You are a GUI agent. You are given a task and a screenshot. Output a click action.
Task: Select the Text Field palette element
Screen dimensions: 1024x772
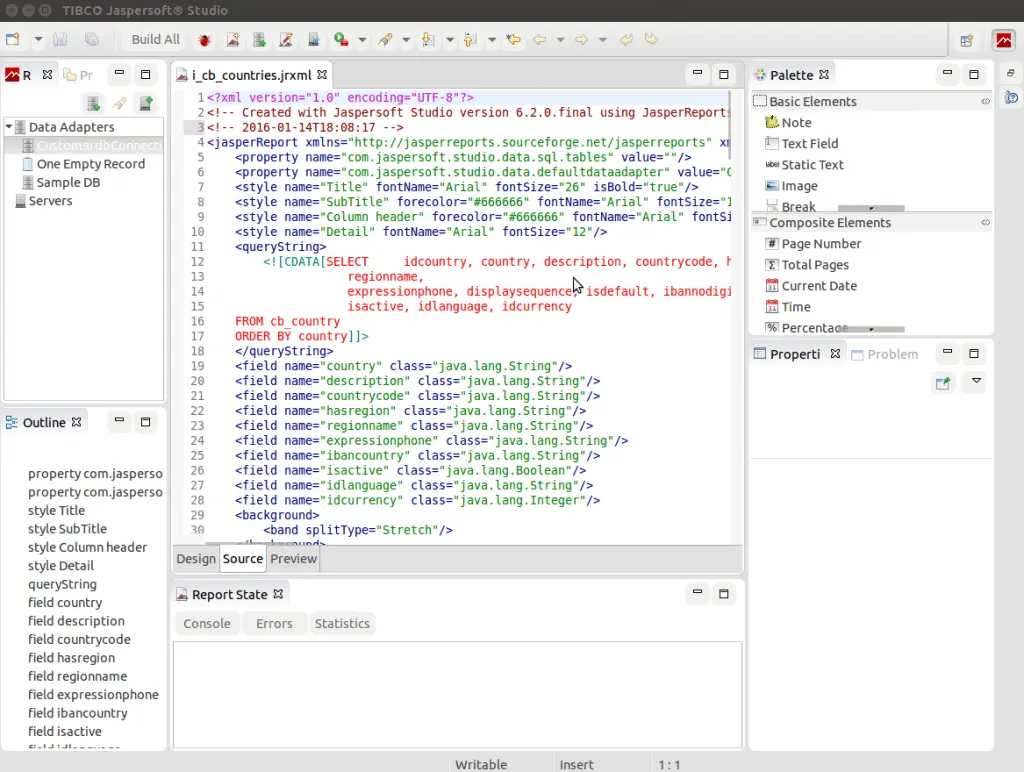(809, 144)
